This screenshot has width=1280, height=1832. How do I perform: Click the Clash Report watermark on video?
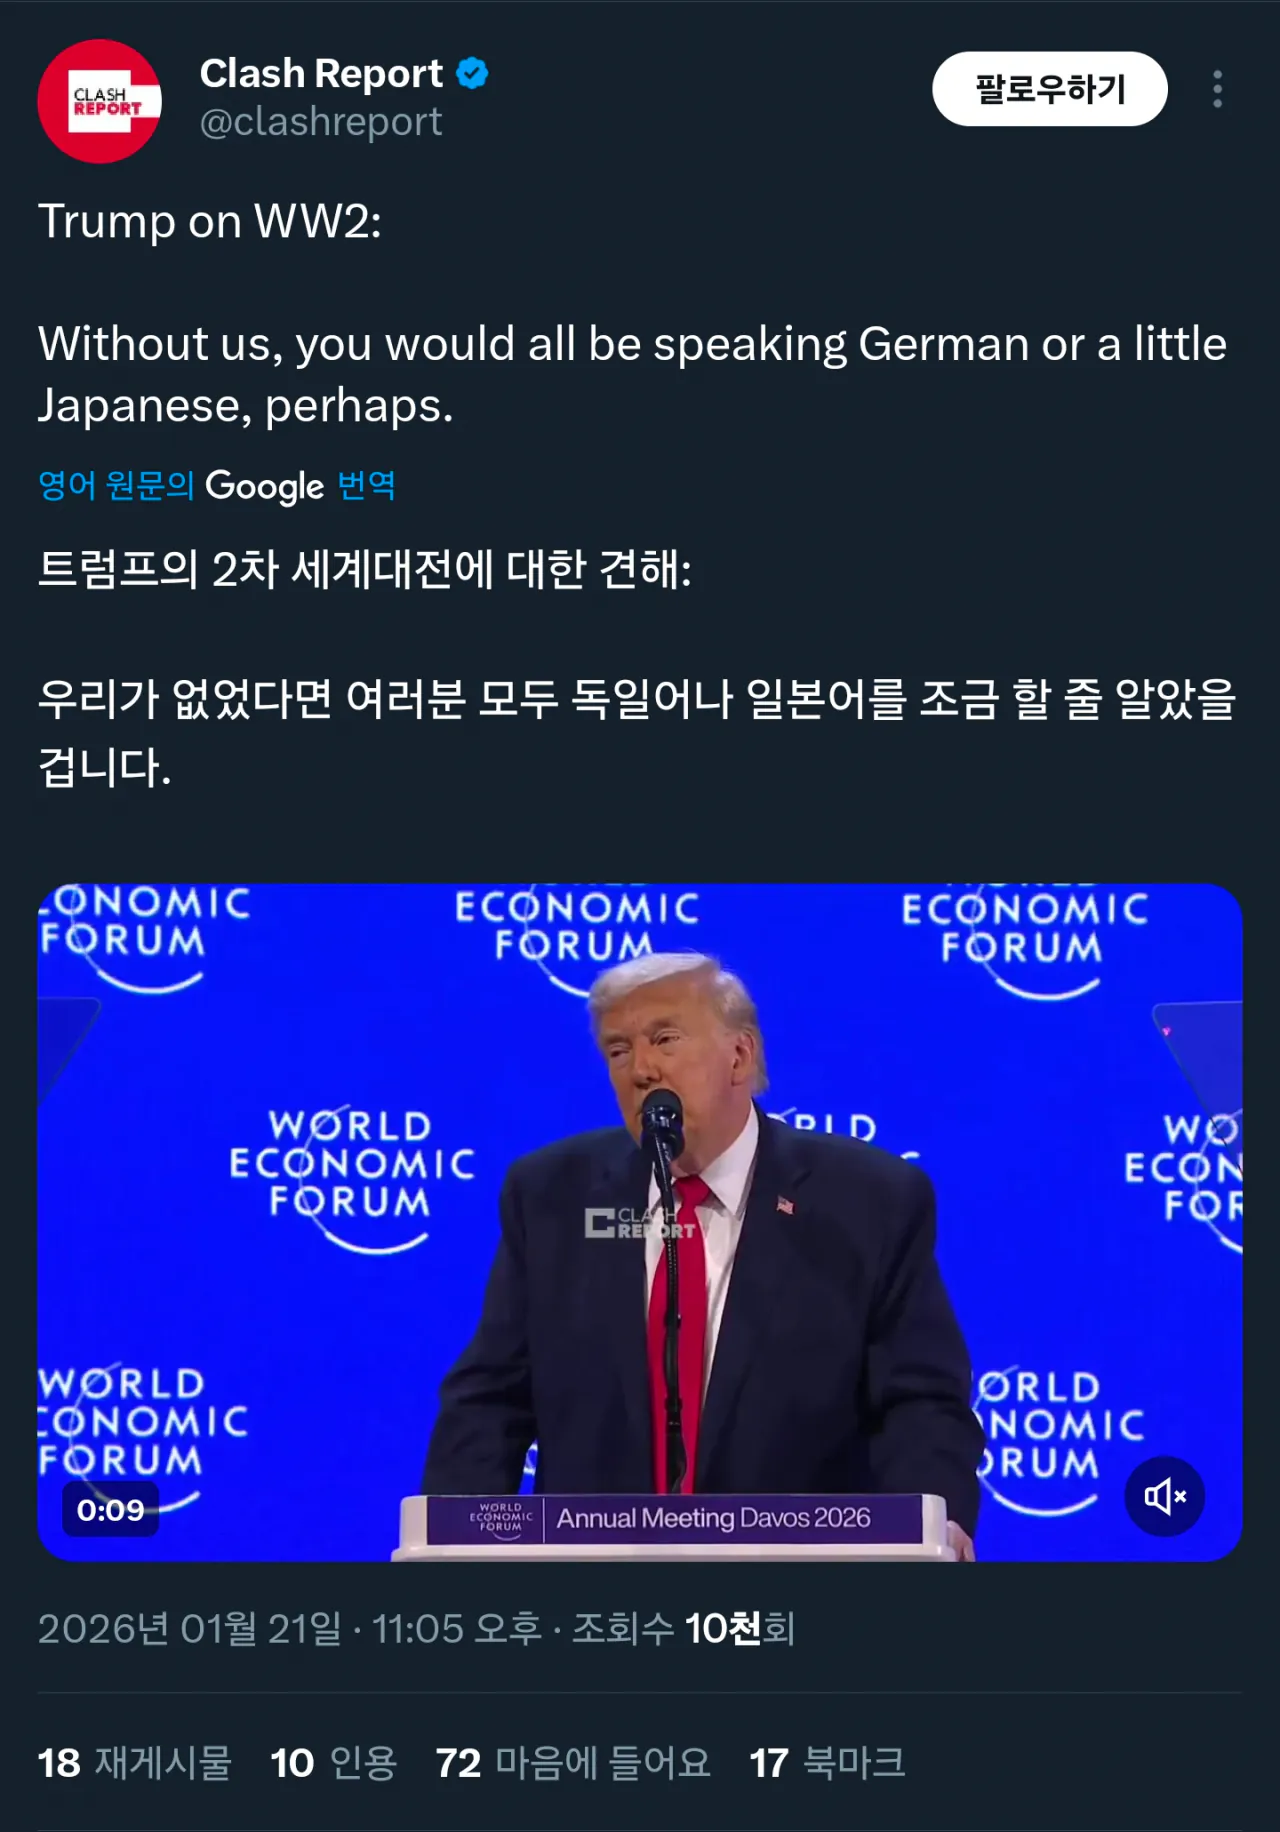point(640,1223)
